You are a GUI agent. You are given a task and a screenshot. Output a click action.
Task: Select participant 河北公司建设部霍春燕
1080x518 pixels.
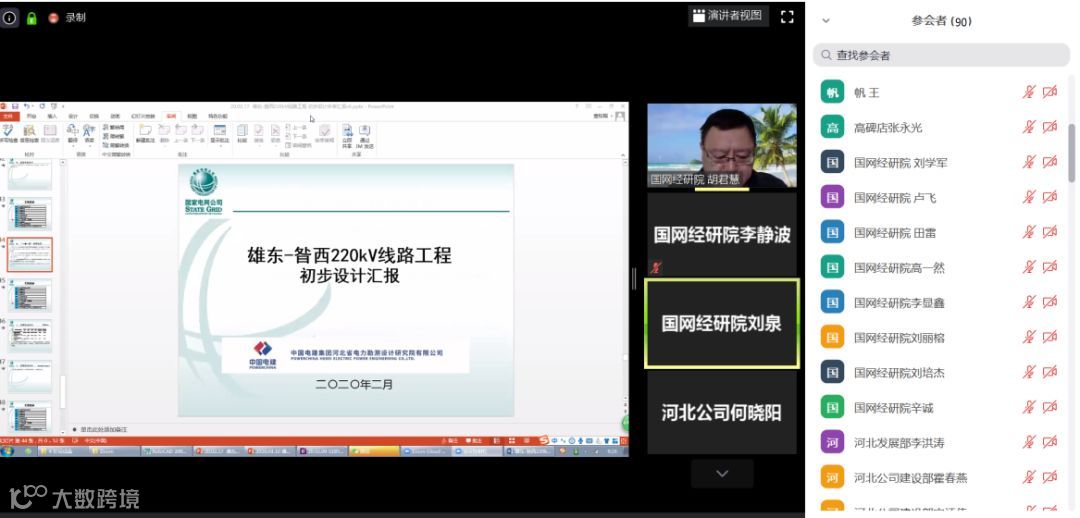pos(940,477)
